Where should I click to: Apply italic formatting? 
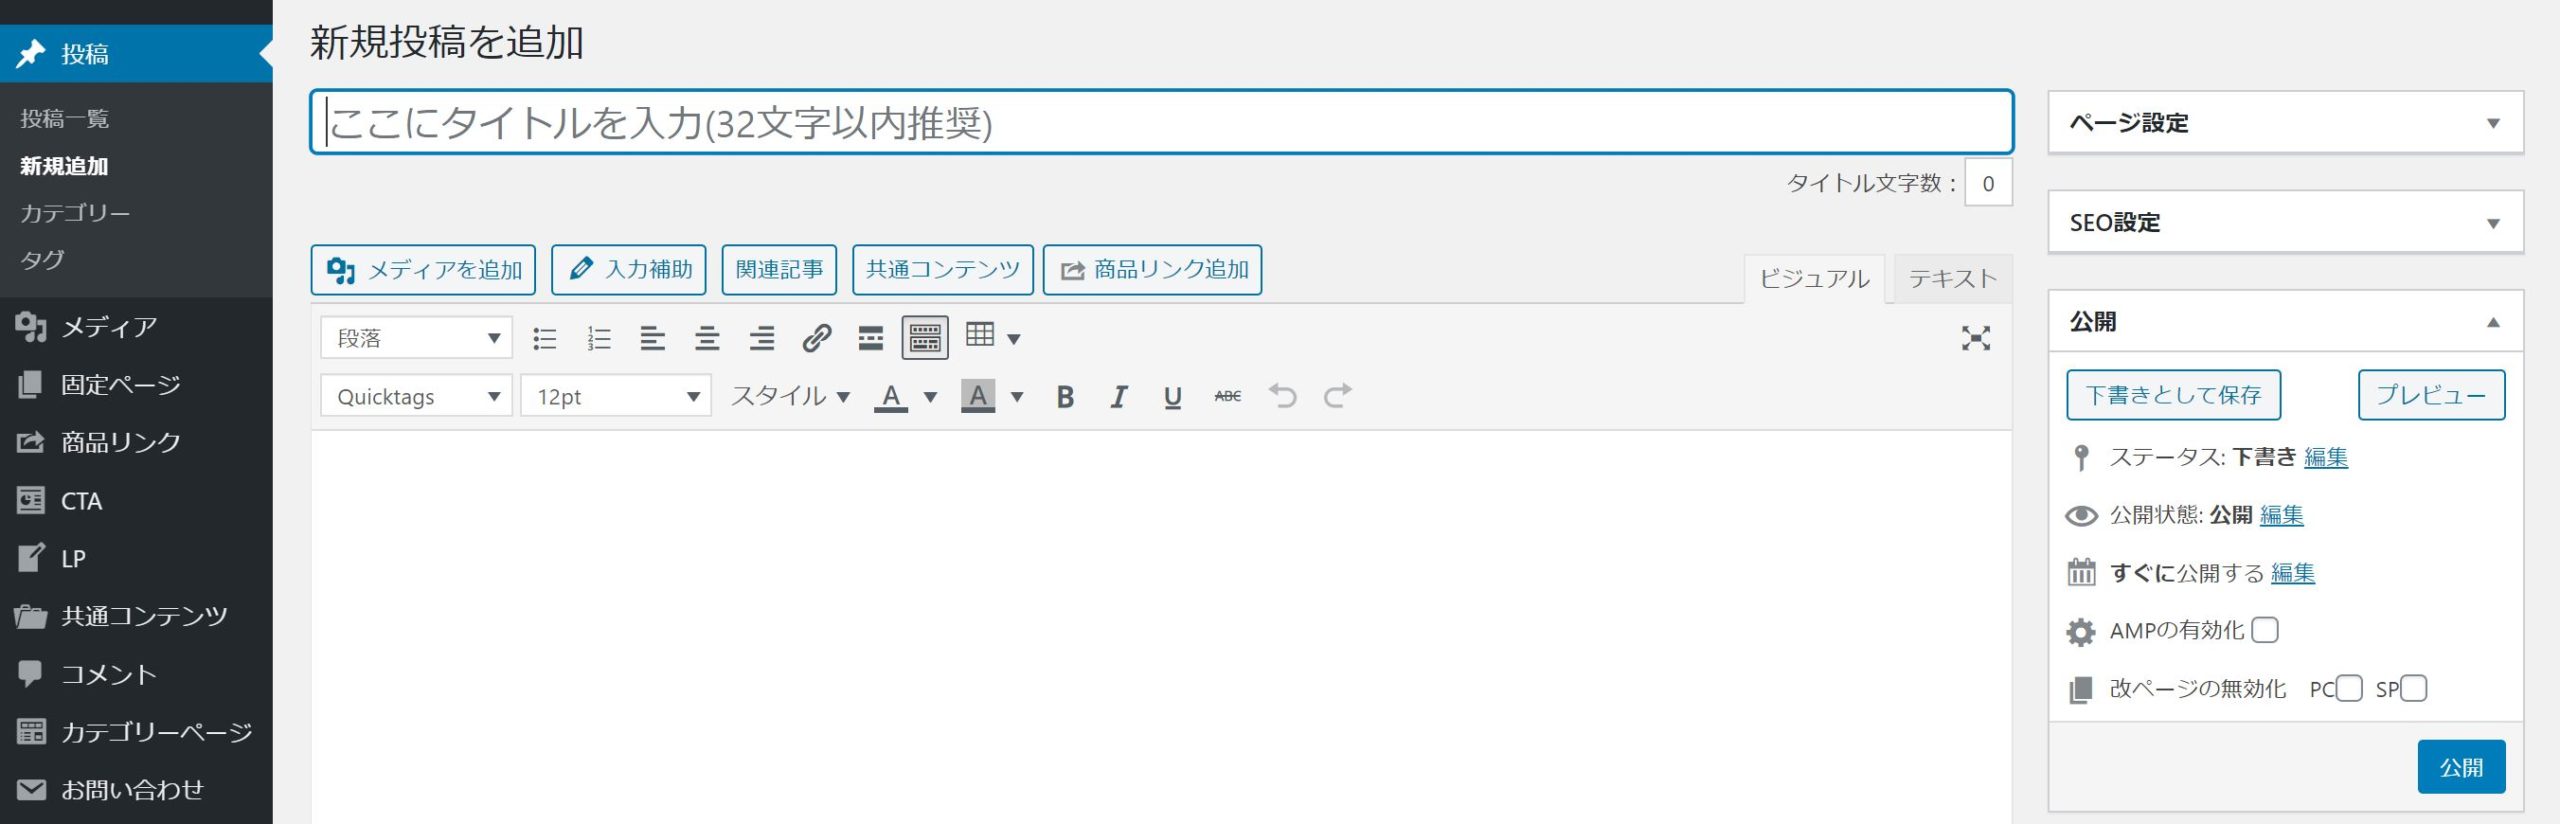coord(1119,397)
